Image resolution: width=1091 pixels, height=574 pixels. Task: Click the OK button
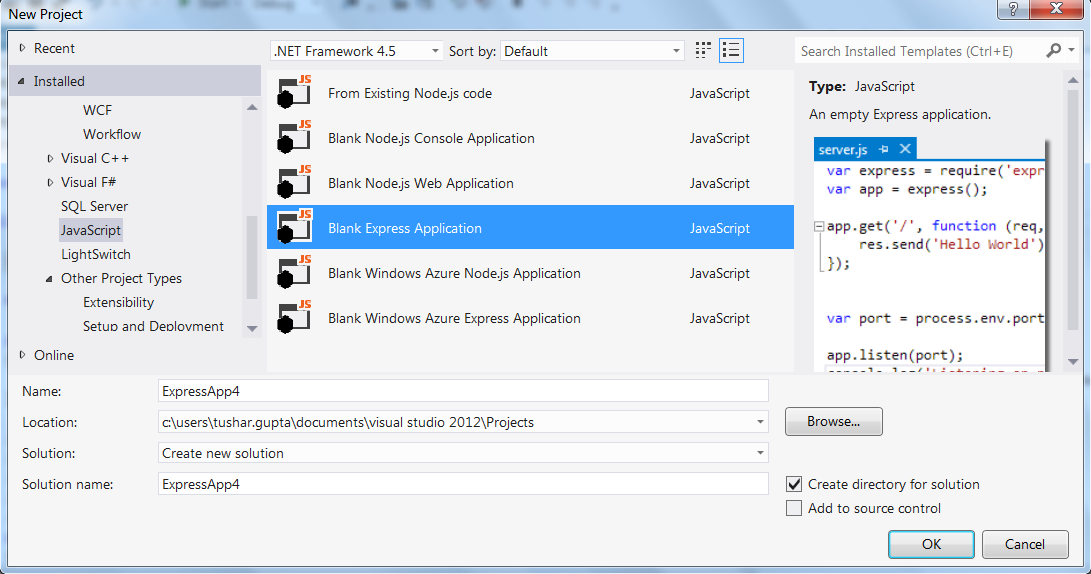(x=931, y=544)
